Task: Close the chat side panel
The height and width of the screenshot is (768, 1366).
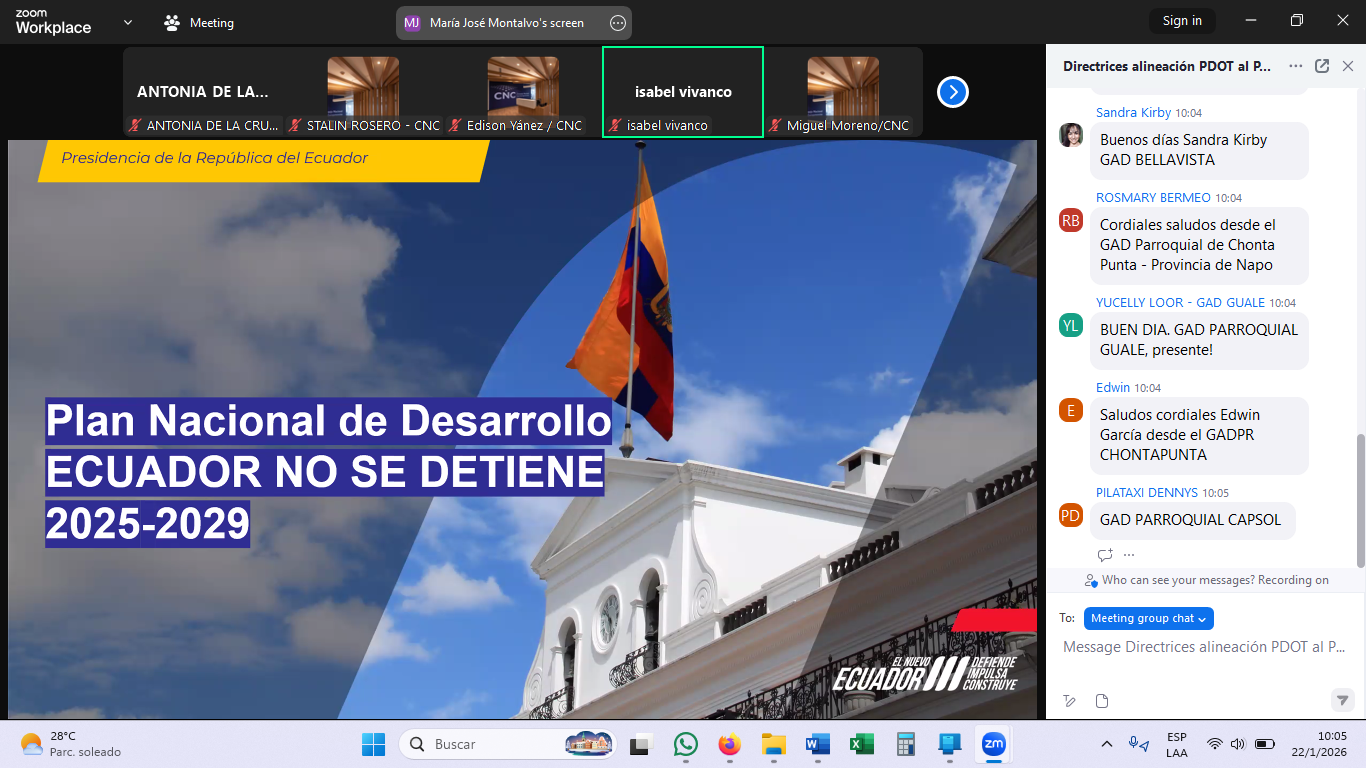Action: (x=1348, y=66)
